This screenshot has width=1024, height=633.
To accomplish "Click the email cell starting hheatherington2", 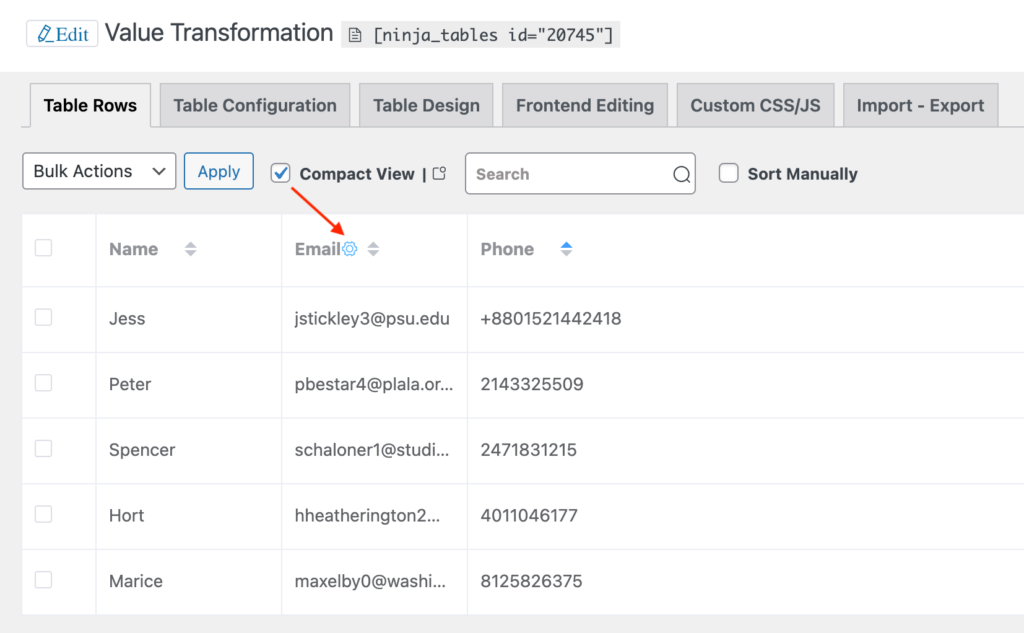I will click(x=367, y=515).
